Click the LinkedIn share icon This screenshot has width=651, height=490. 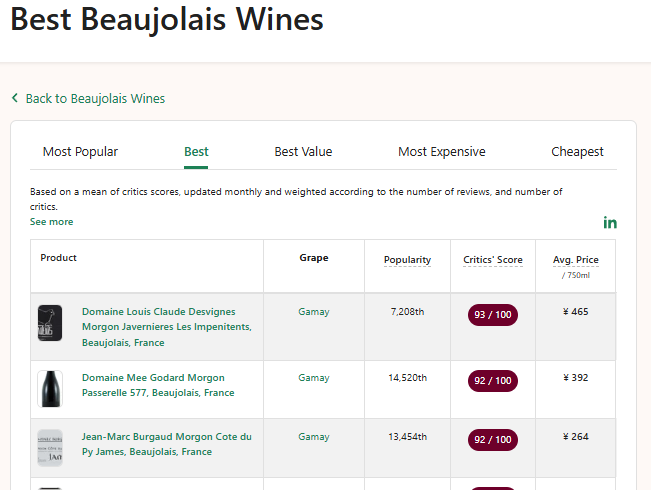pos(610,222)
